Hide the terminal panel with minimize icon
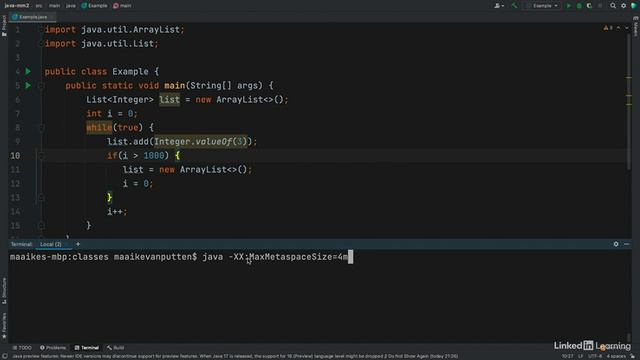This screenshot has height=360, width=640. pos(627,244)
